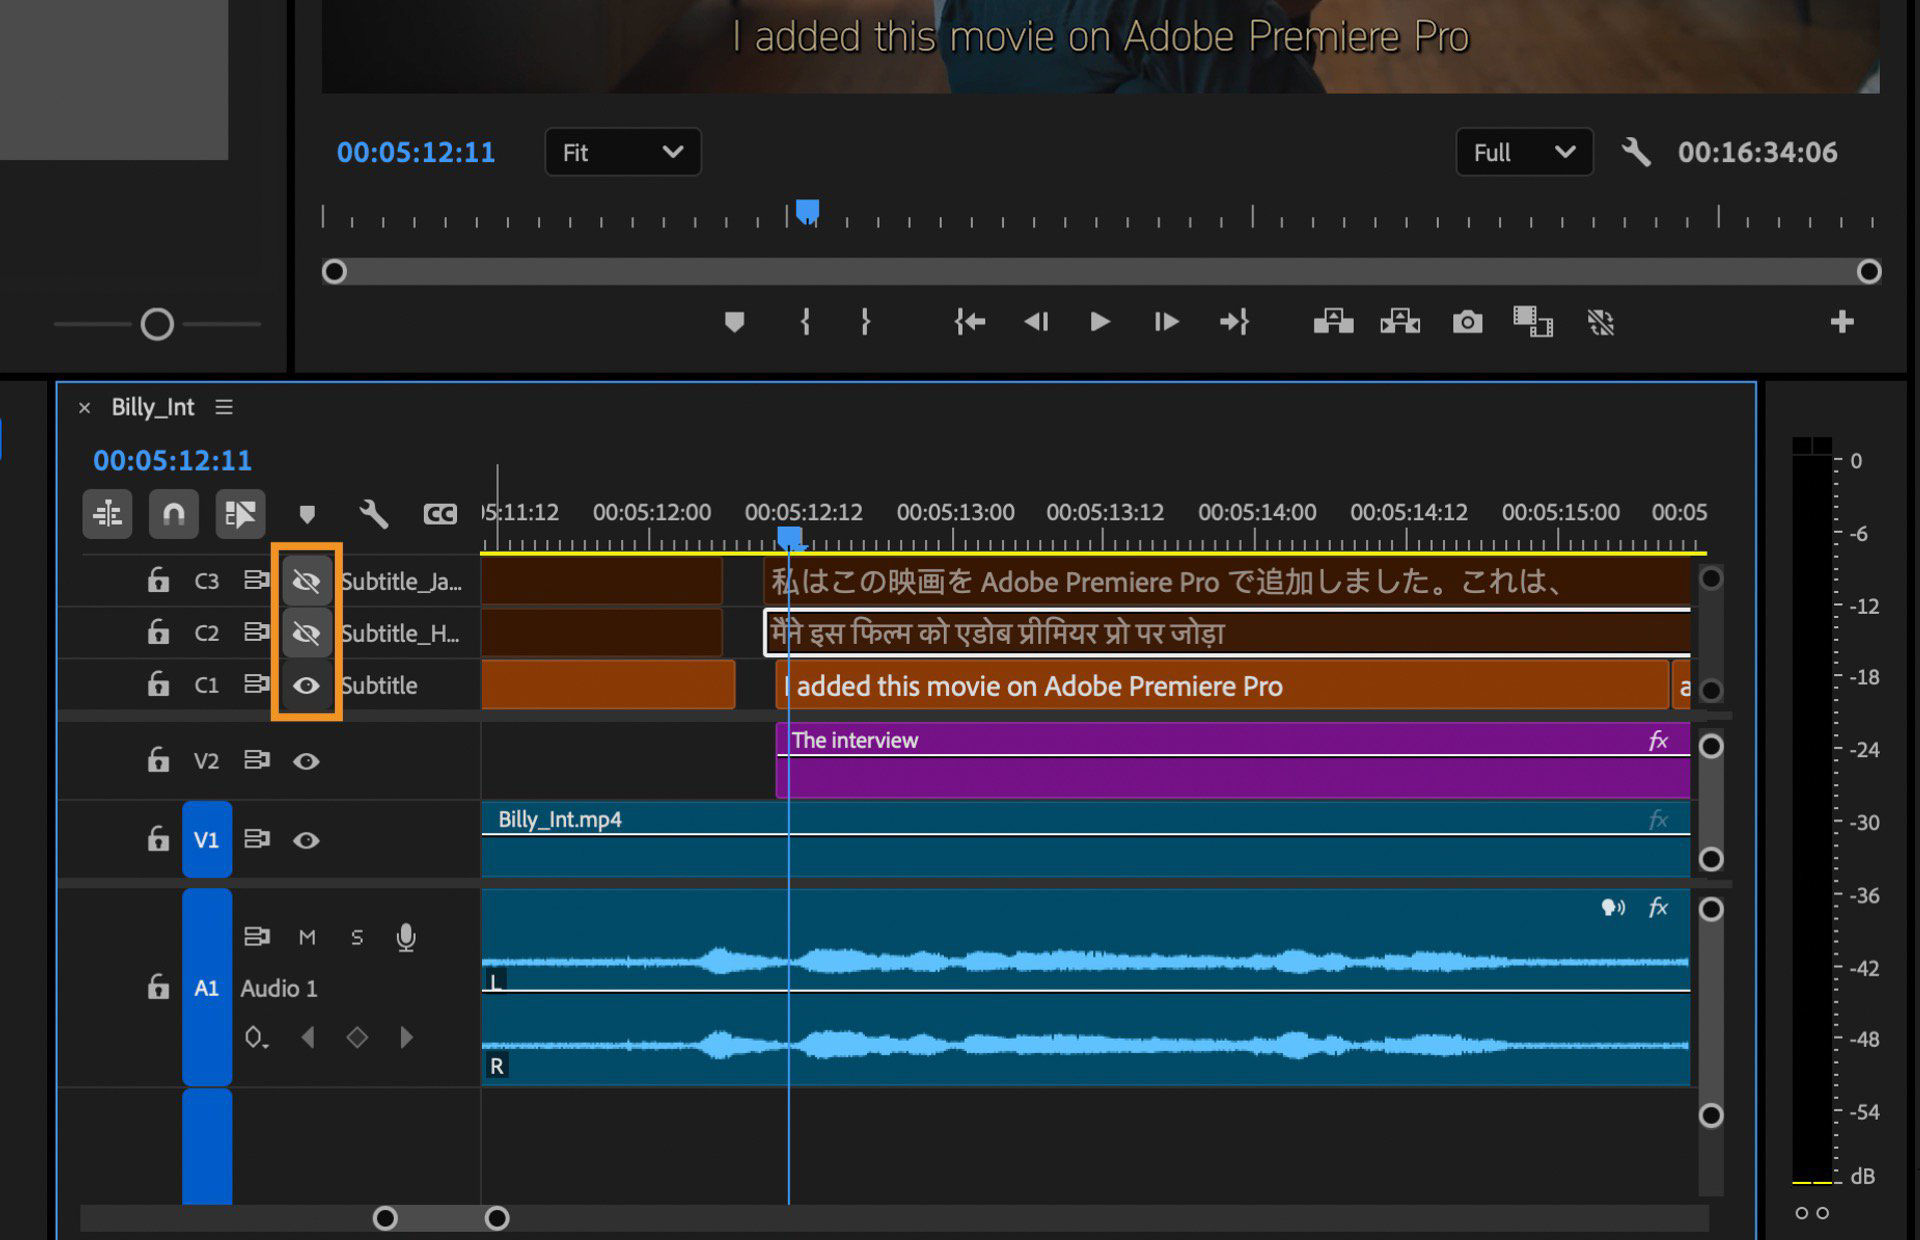Open the Button Editor plus icon

tap(1841, 322)
